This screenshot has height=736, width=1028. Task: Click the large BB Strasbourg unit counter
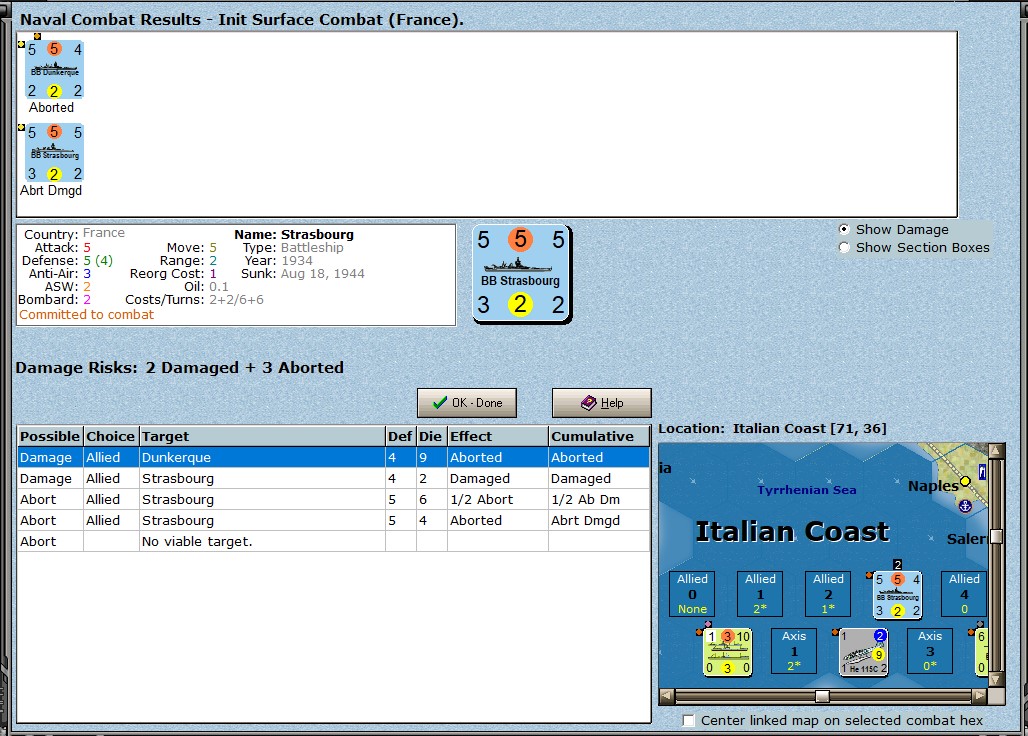tap(522, 274)
